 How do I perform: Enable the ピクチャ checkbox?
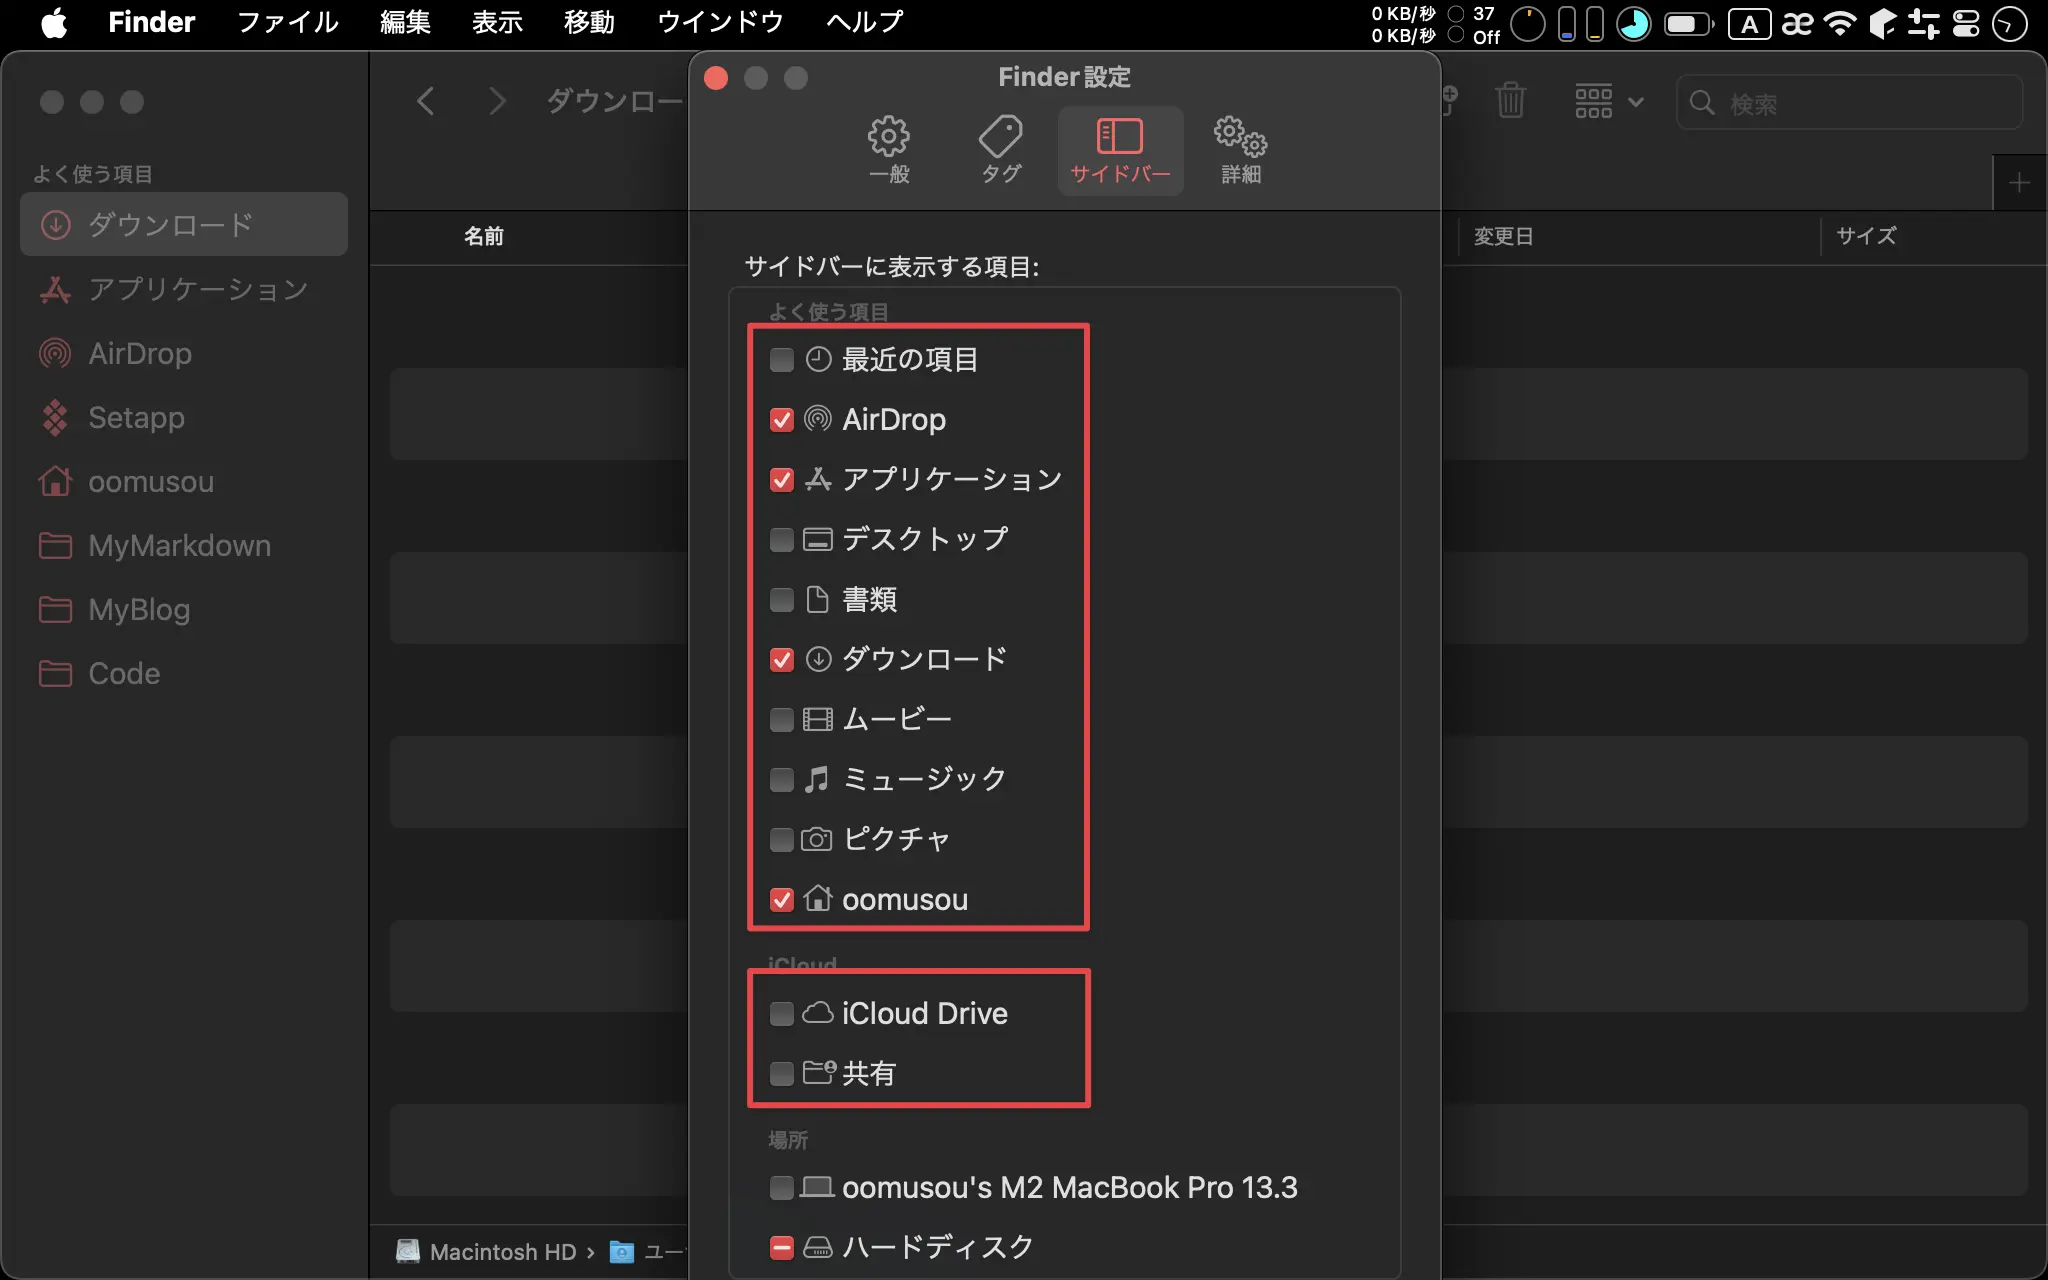click(782, 840)
